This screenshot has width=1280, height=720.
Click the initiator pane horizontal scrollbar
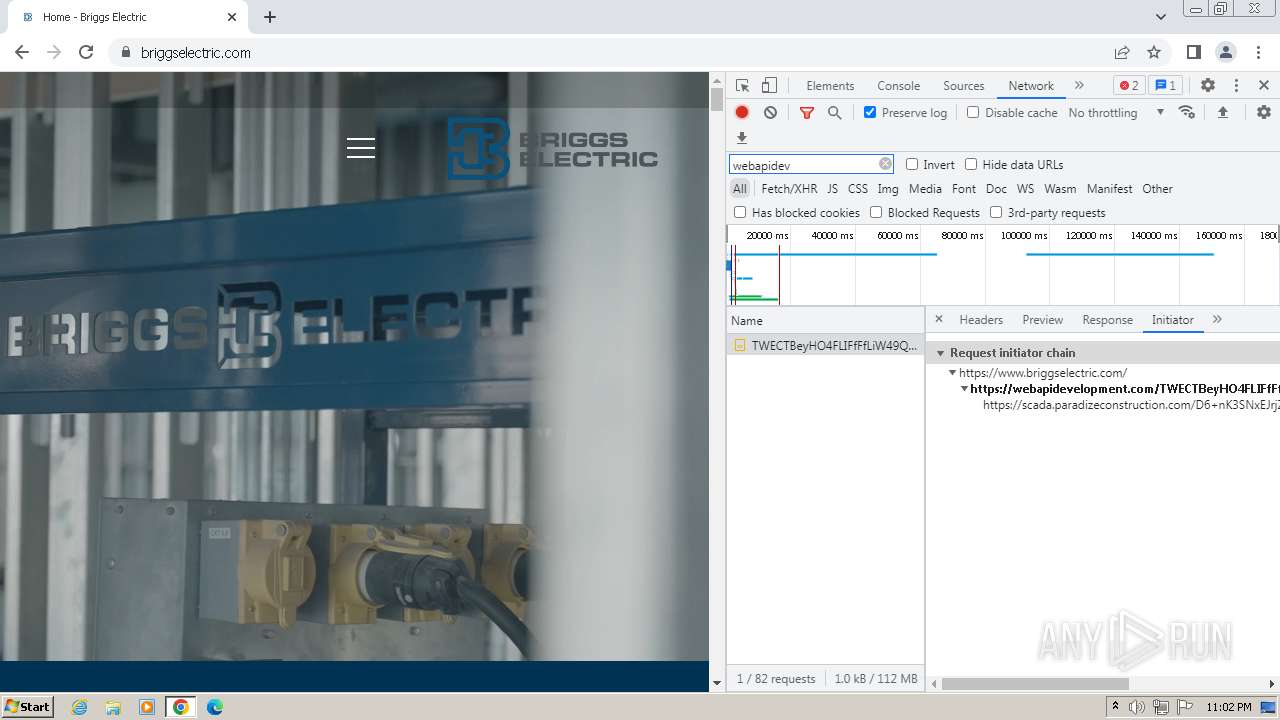pos(1035,684)
